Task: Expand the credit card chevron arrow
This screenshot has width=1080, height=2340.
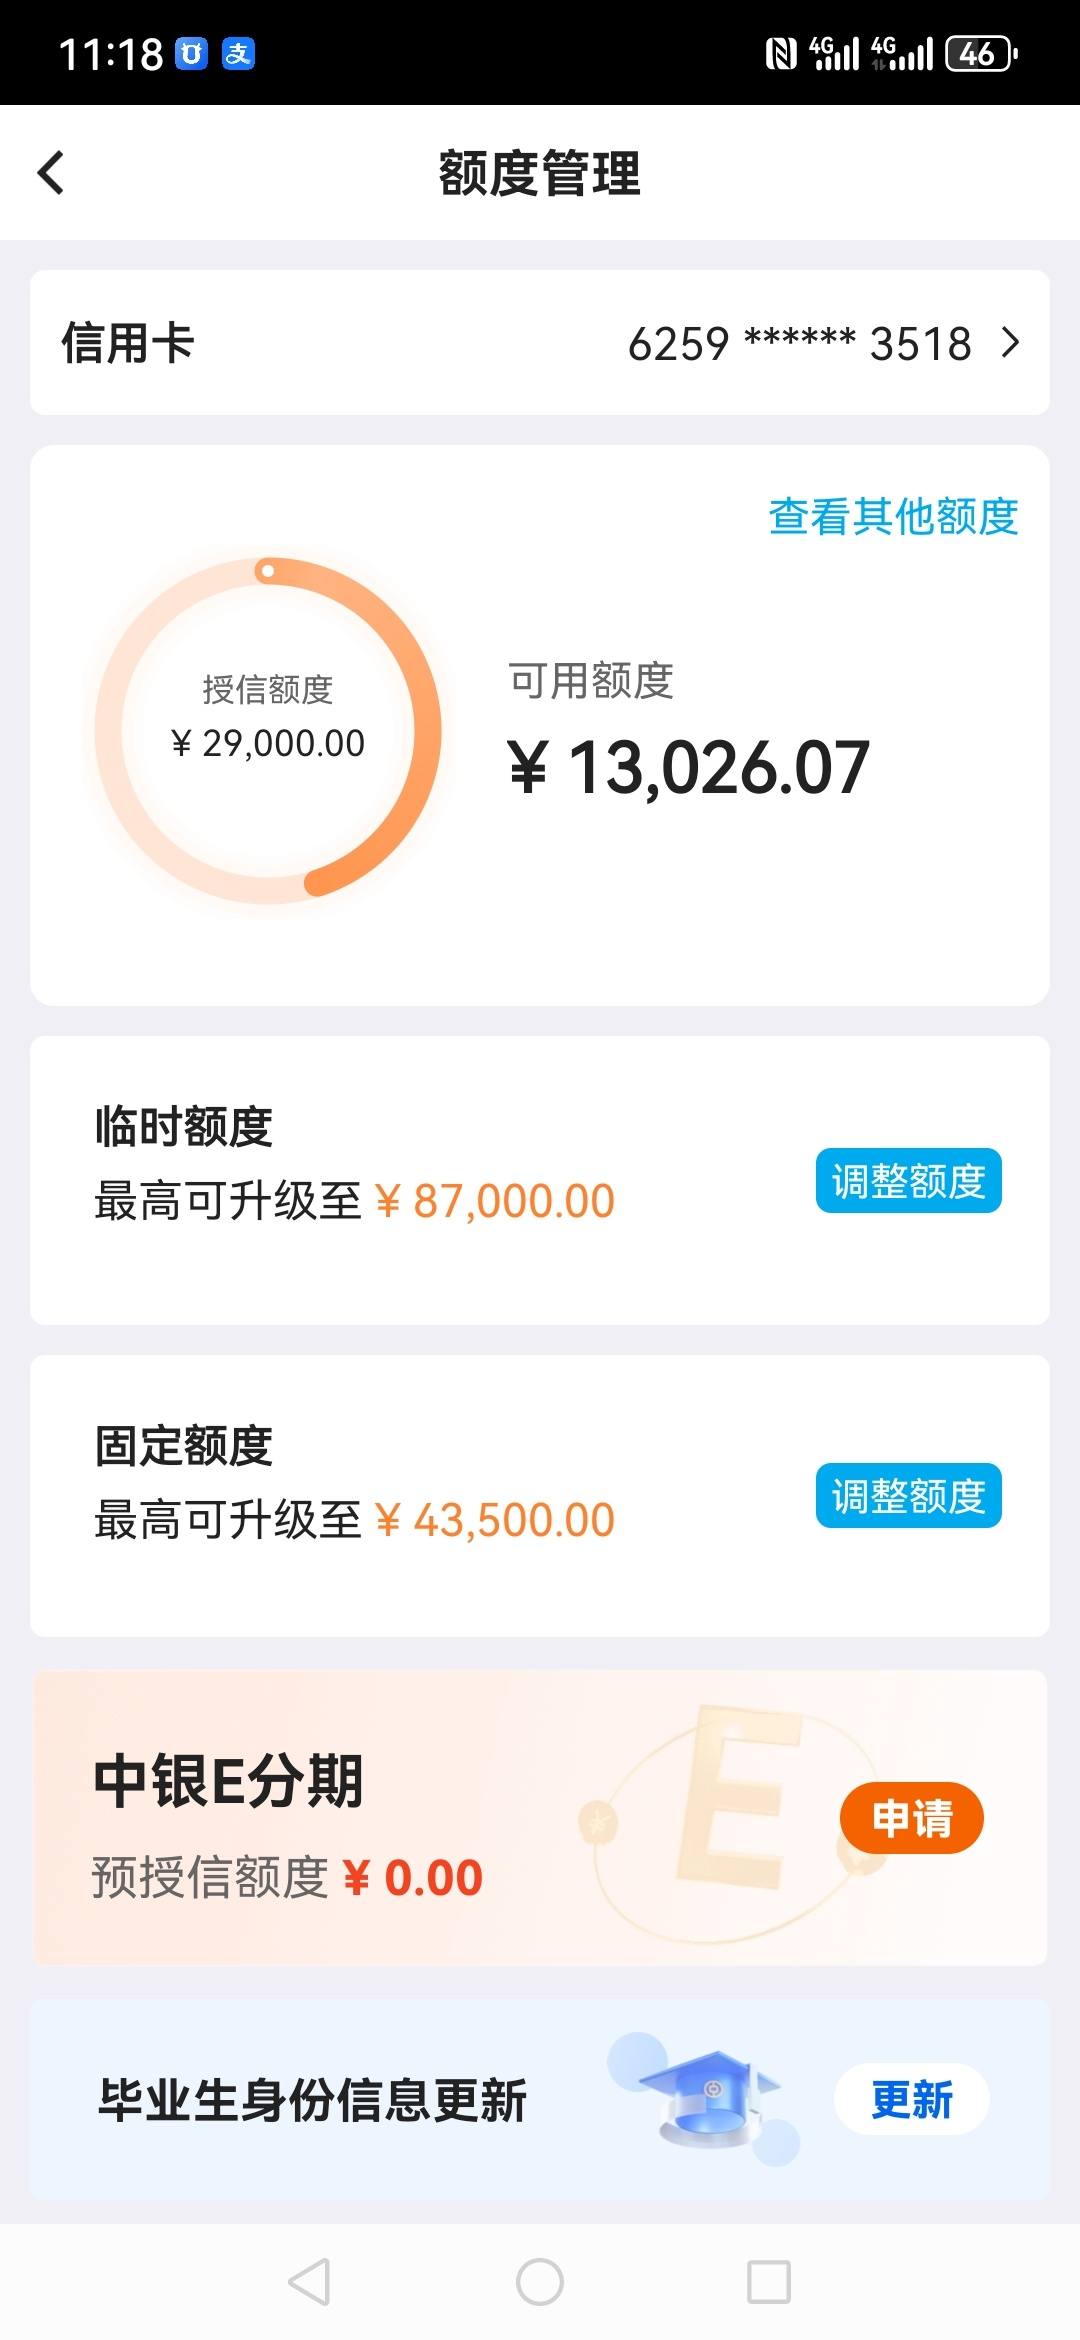Action: pyautogui.click(x=1011, y=343)
